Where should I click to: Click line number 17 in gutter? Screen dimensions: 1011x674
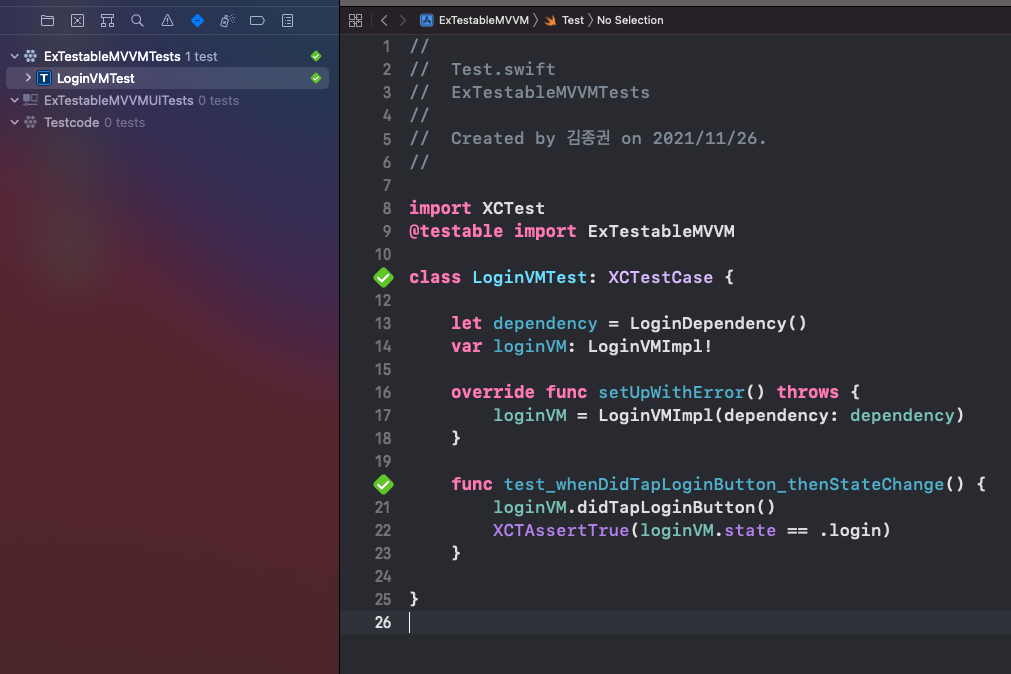(x=383, y=415)
